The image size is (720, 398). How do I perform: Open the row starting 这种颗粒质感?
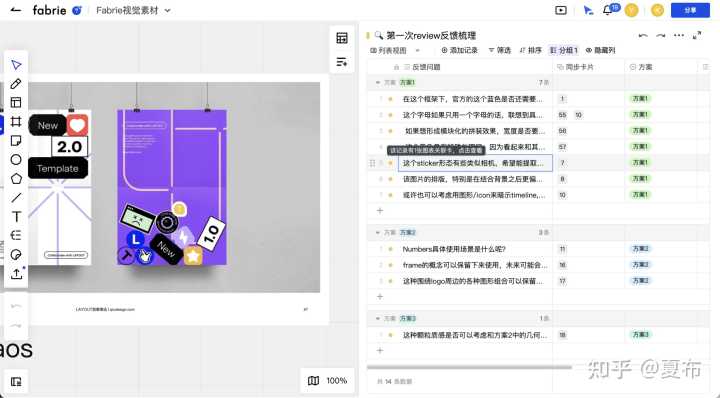(x=475, y=335)
